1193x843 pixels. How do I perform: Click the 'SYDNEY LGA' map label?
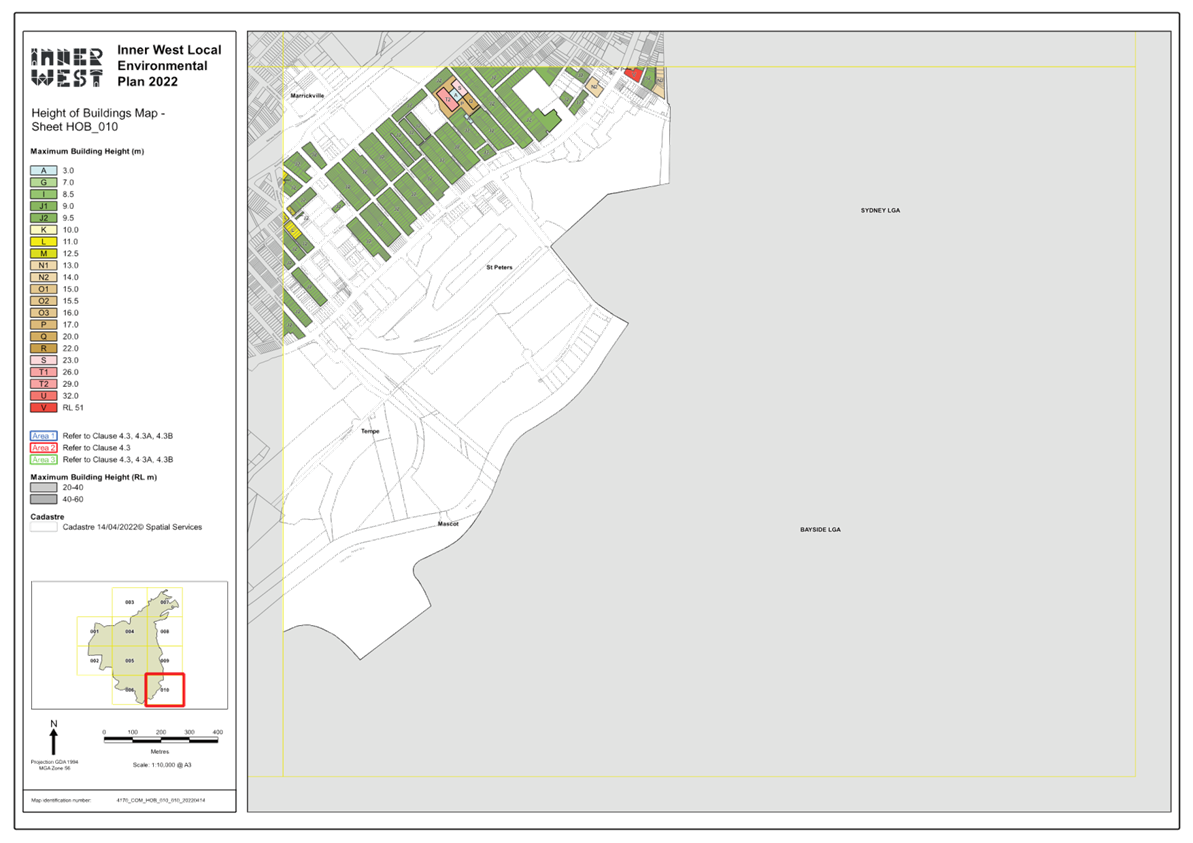pyautogui.click(x=881, y=211)
